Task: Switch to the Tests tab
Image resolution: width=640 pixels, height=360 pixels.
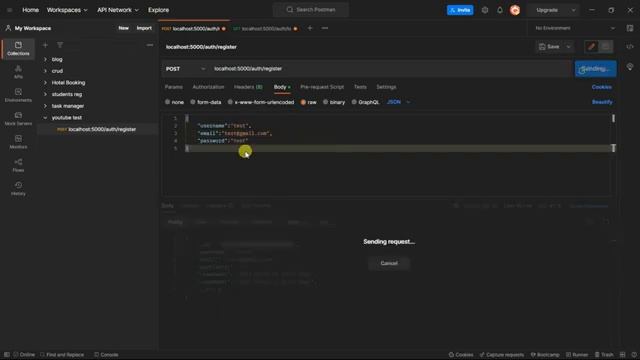Action: click(x=360, y=87)
